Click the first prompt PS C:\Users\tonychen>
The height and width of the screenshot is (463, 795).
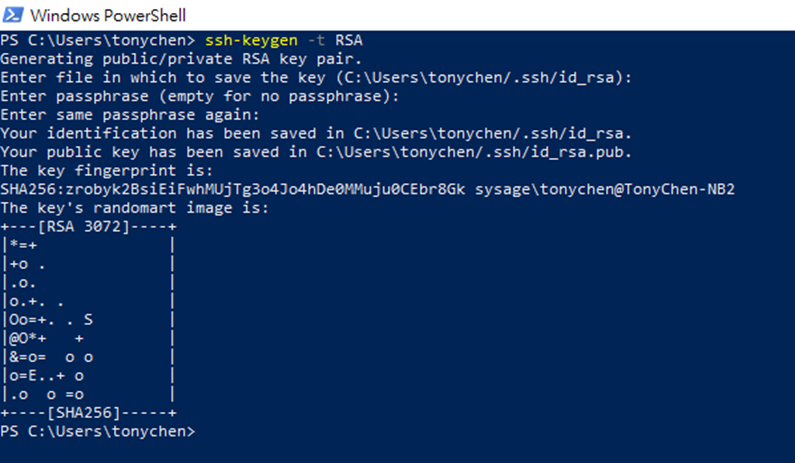(x=98, y=41)
